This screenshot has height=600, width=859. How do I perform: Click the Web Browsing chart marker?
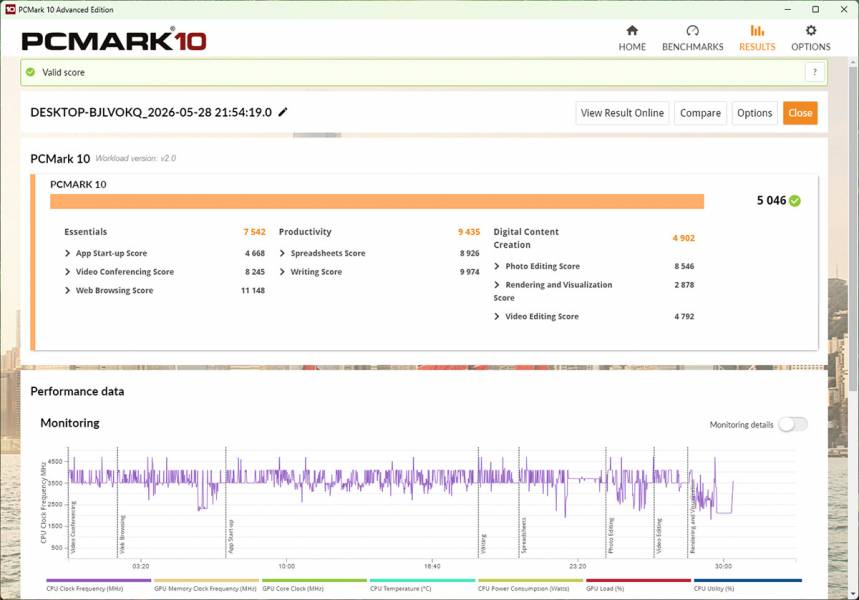click(x=122, y=534)
